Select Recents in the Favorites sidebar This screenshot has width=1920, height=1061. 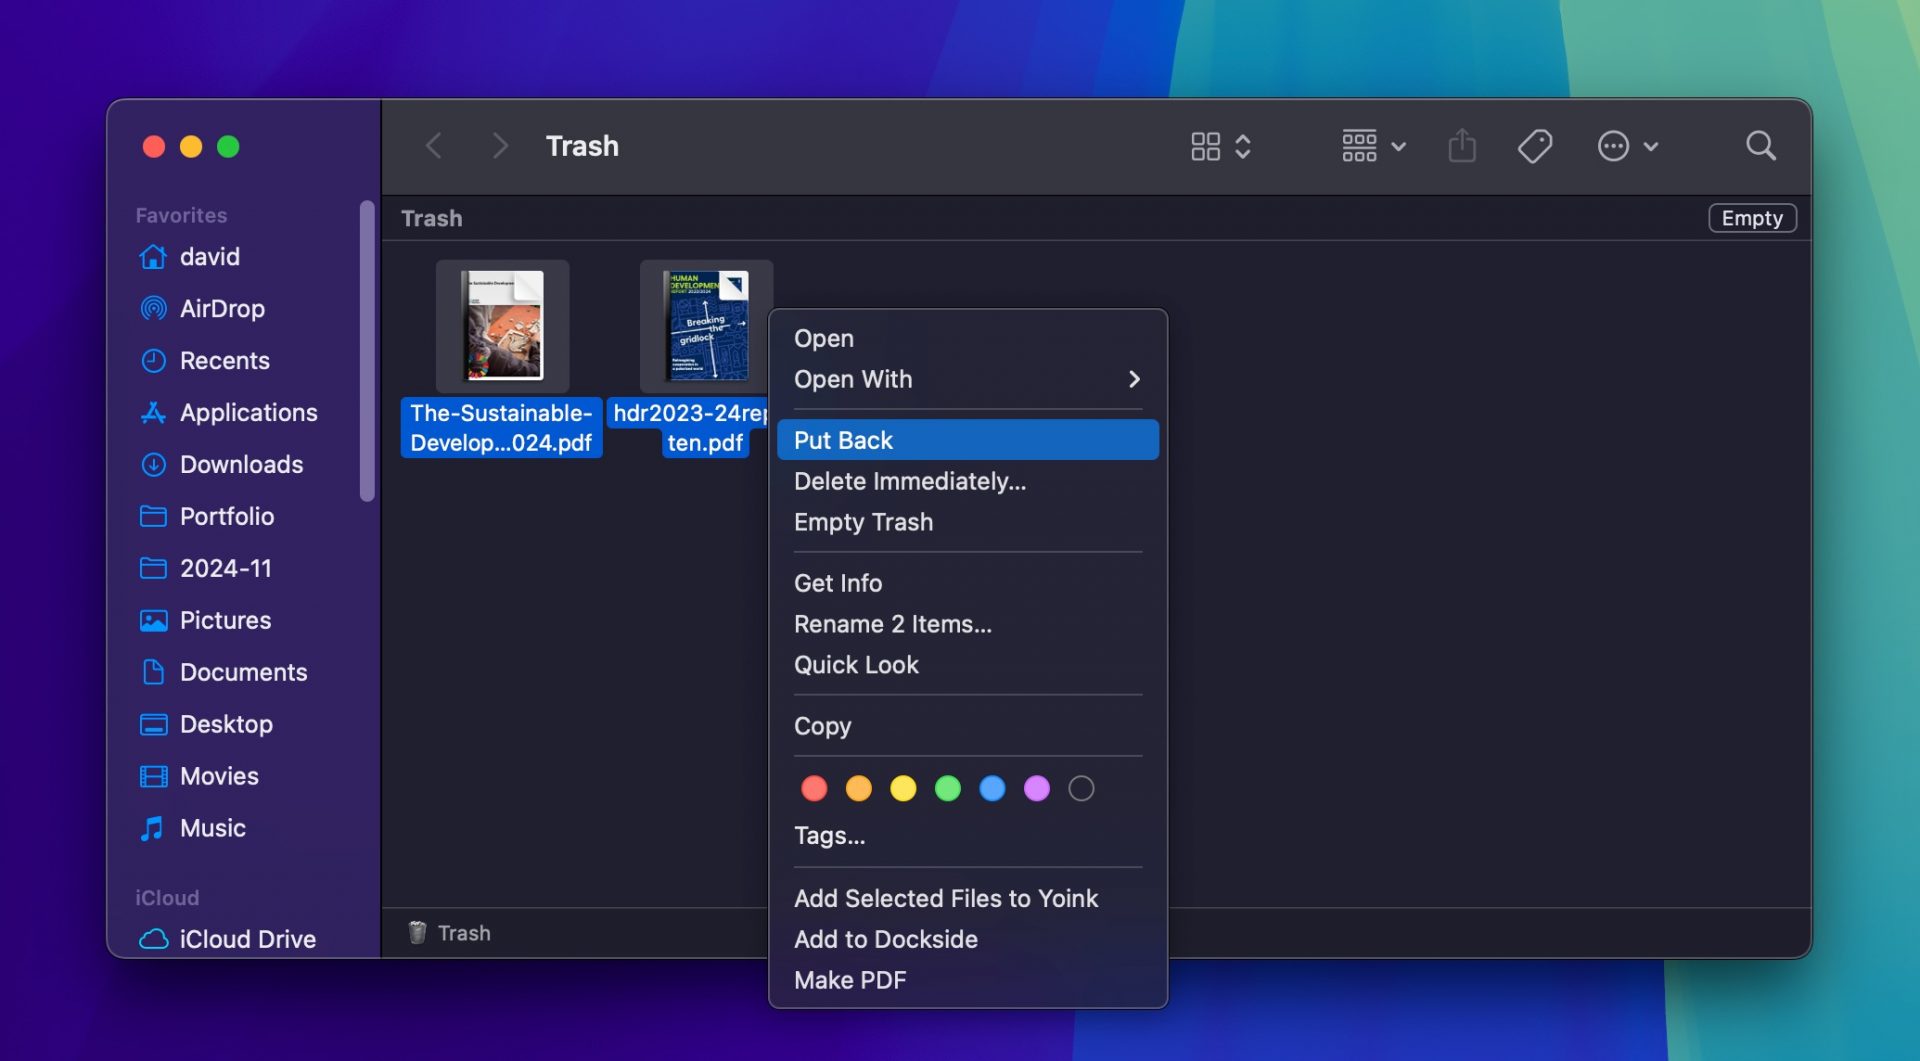225,360
